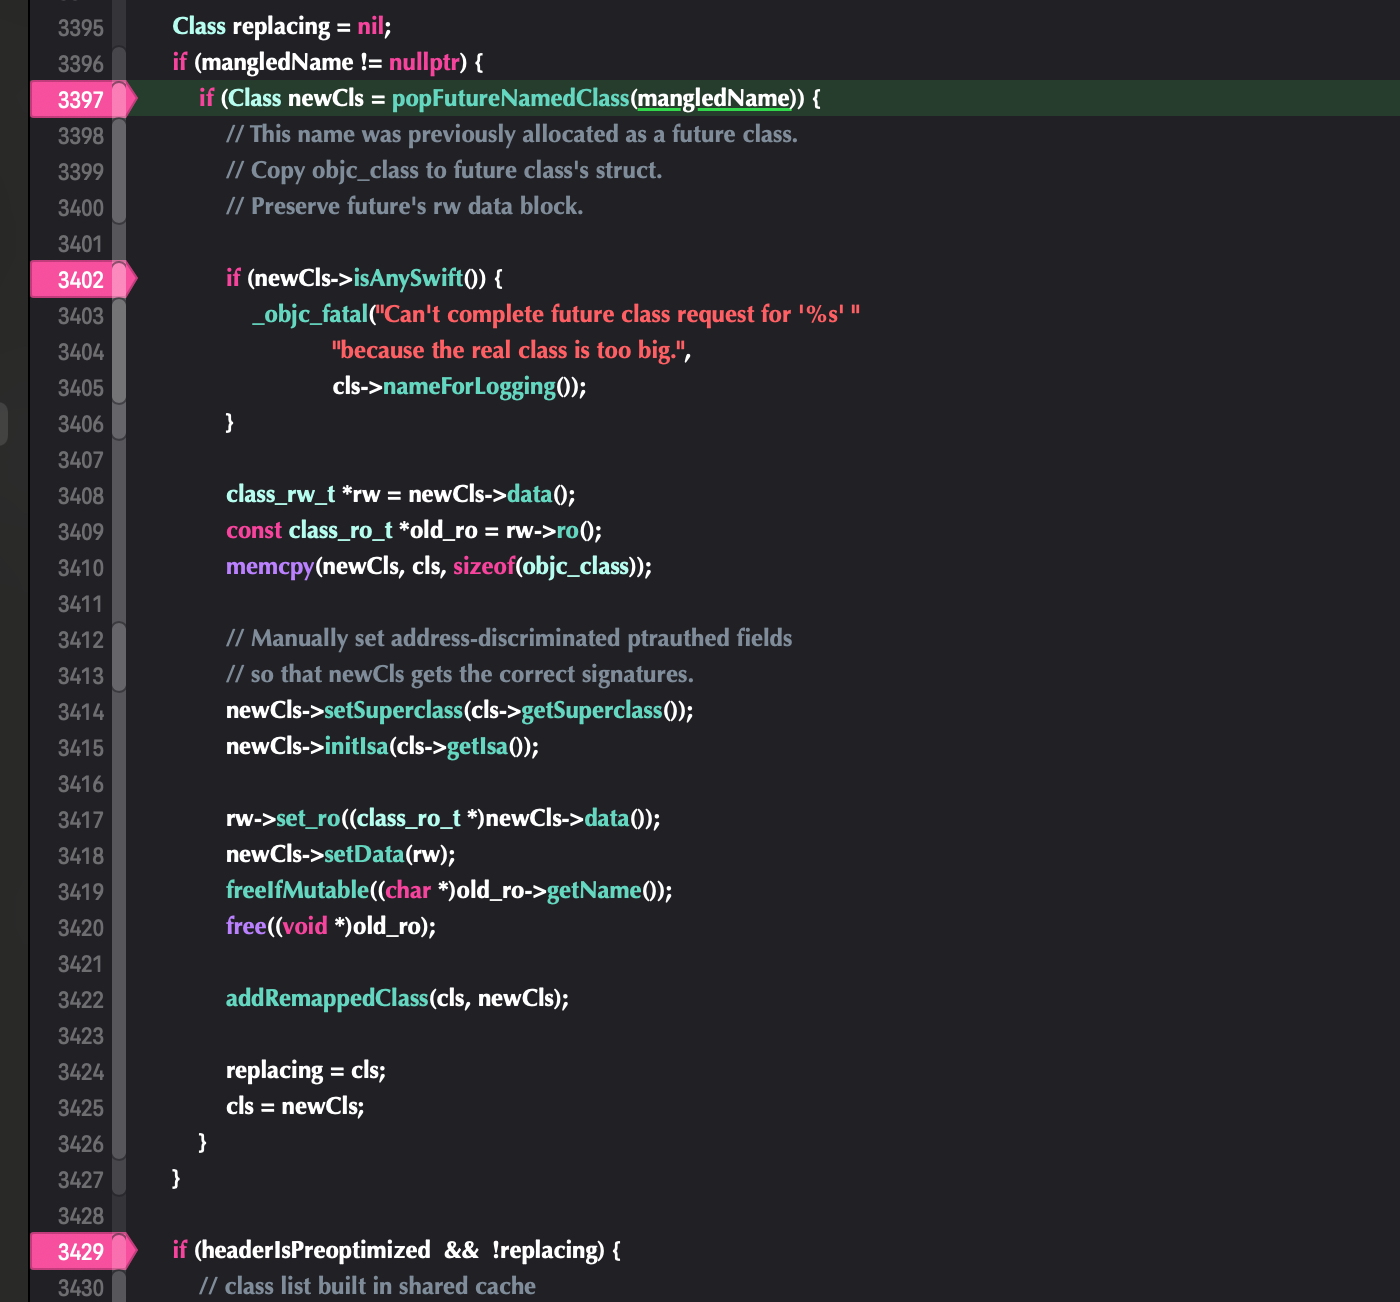Screen dimensions: 1400x1302
Task: Toggle the breakpoint on line 3397
Action: tap(83, 99)
